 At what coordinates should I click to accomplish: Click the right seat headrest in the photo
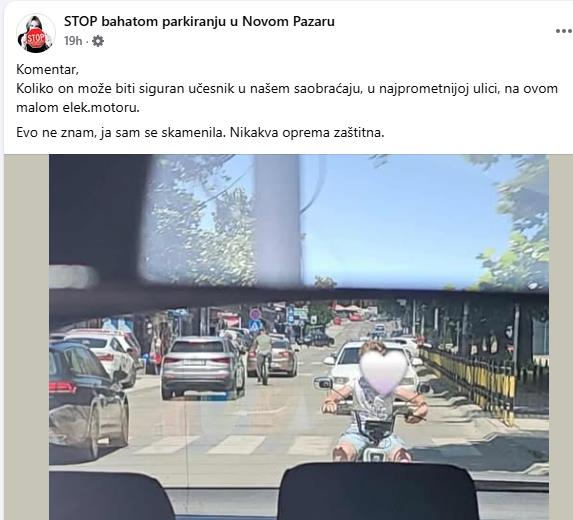pyautogui.click(x=378, y=491)
